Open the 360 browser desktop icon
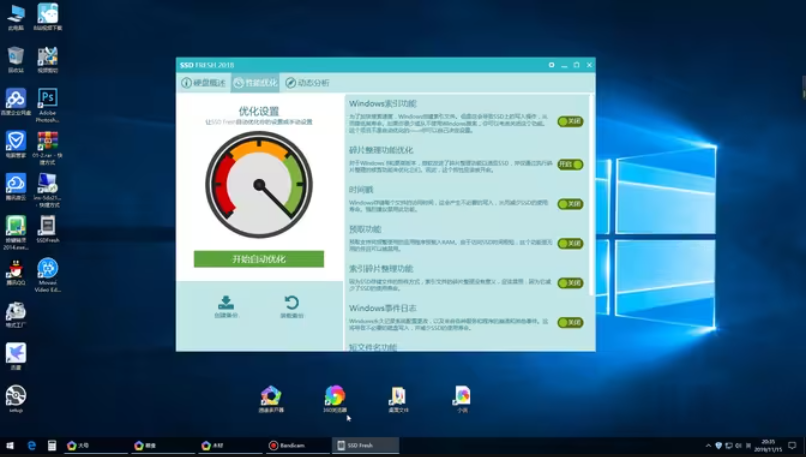The width and height of the screenshot is (806, 457). (x=335, y=399)
